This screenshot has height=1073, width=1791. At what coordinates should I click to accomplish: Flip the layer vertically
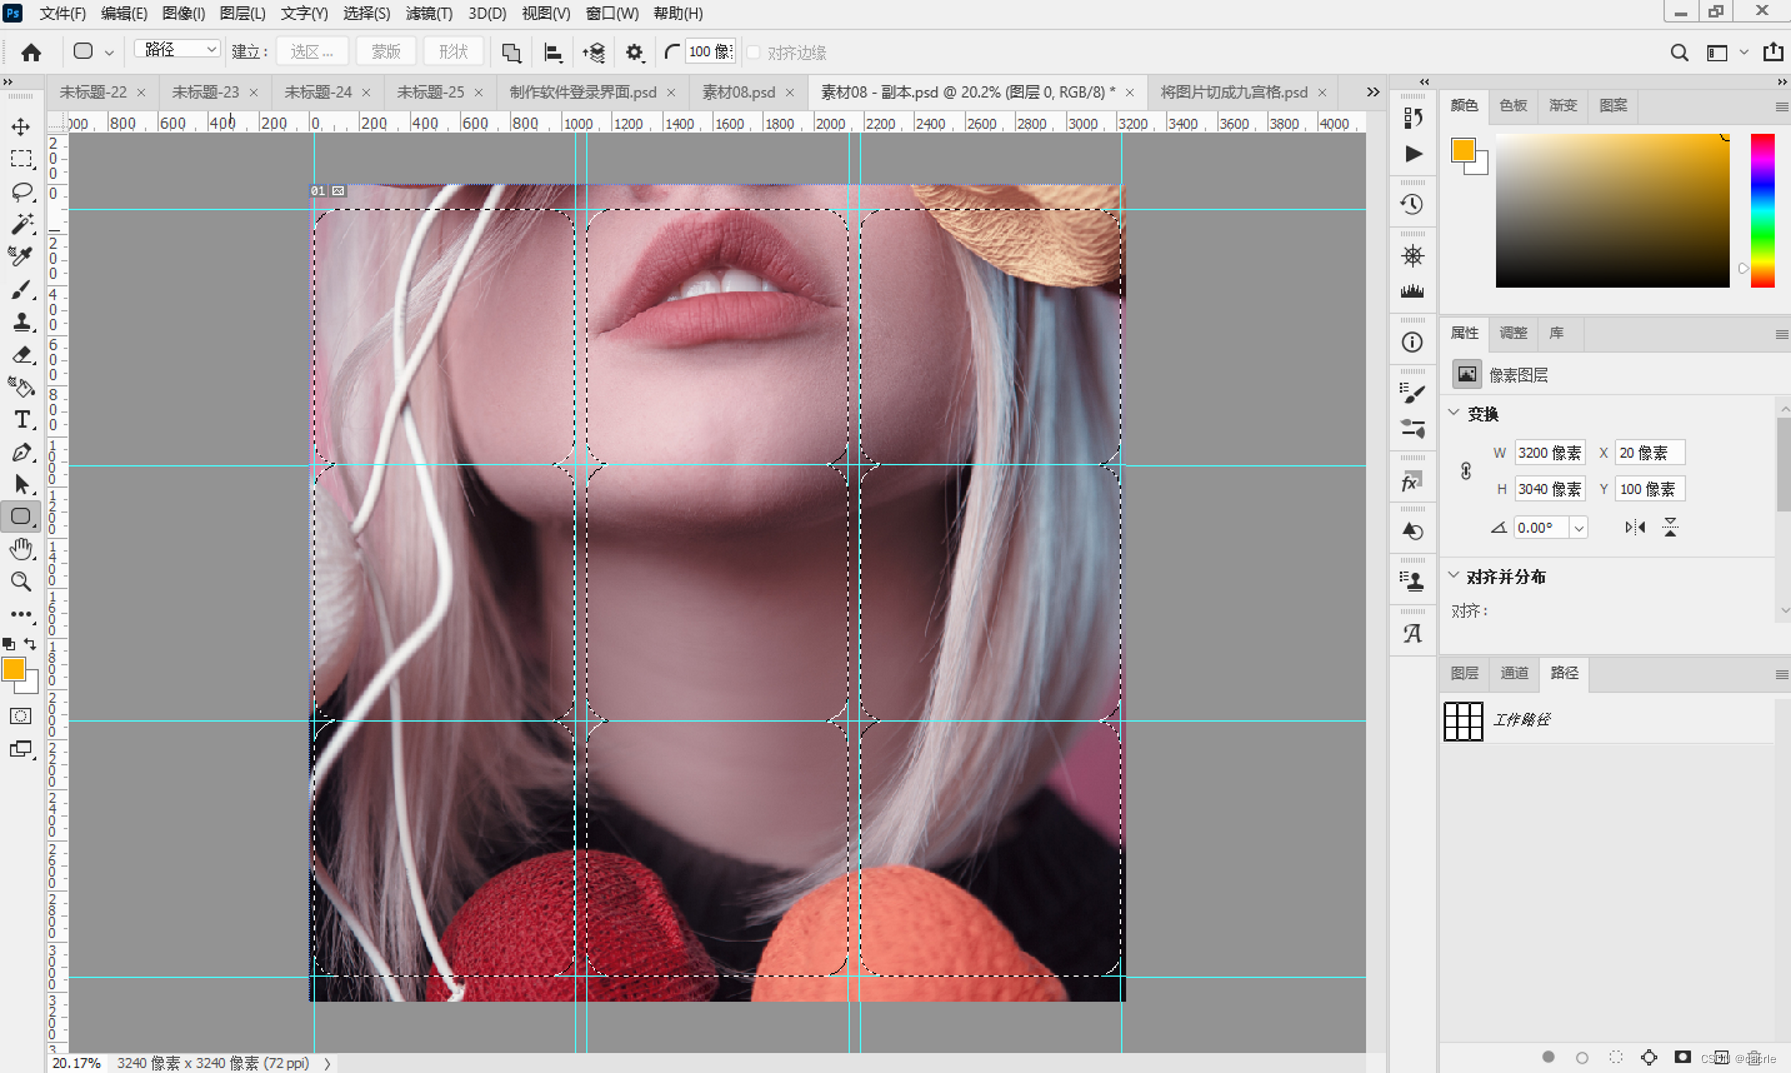point(1670,527)
